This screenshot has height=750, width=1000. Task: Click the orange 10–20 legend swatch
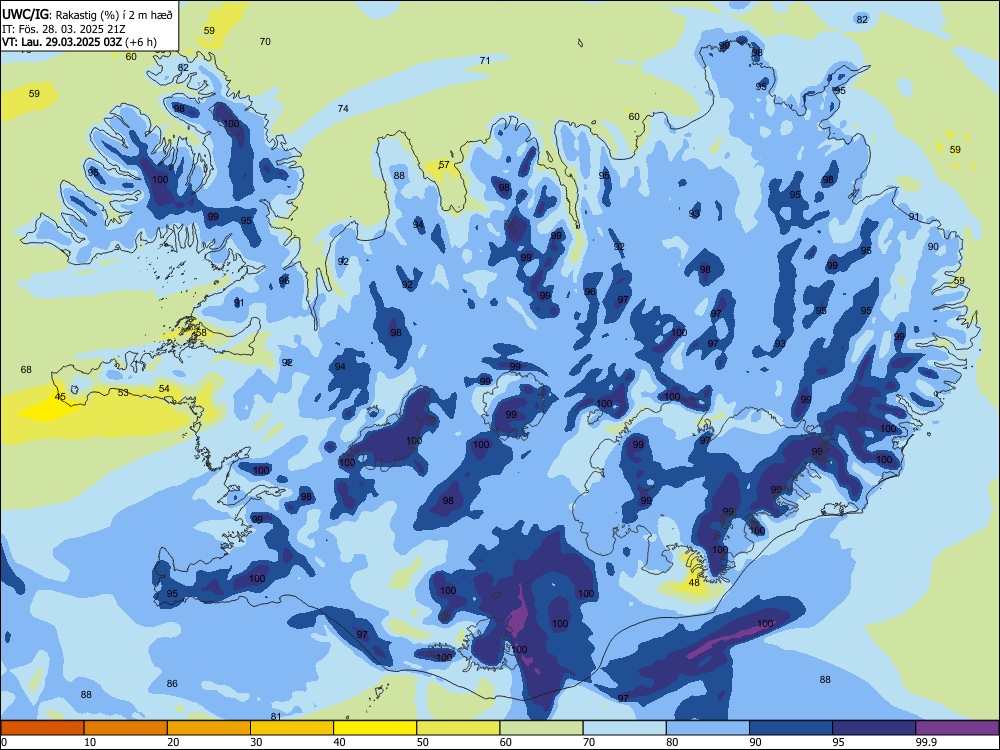[126, 728]
